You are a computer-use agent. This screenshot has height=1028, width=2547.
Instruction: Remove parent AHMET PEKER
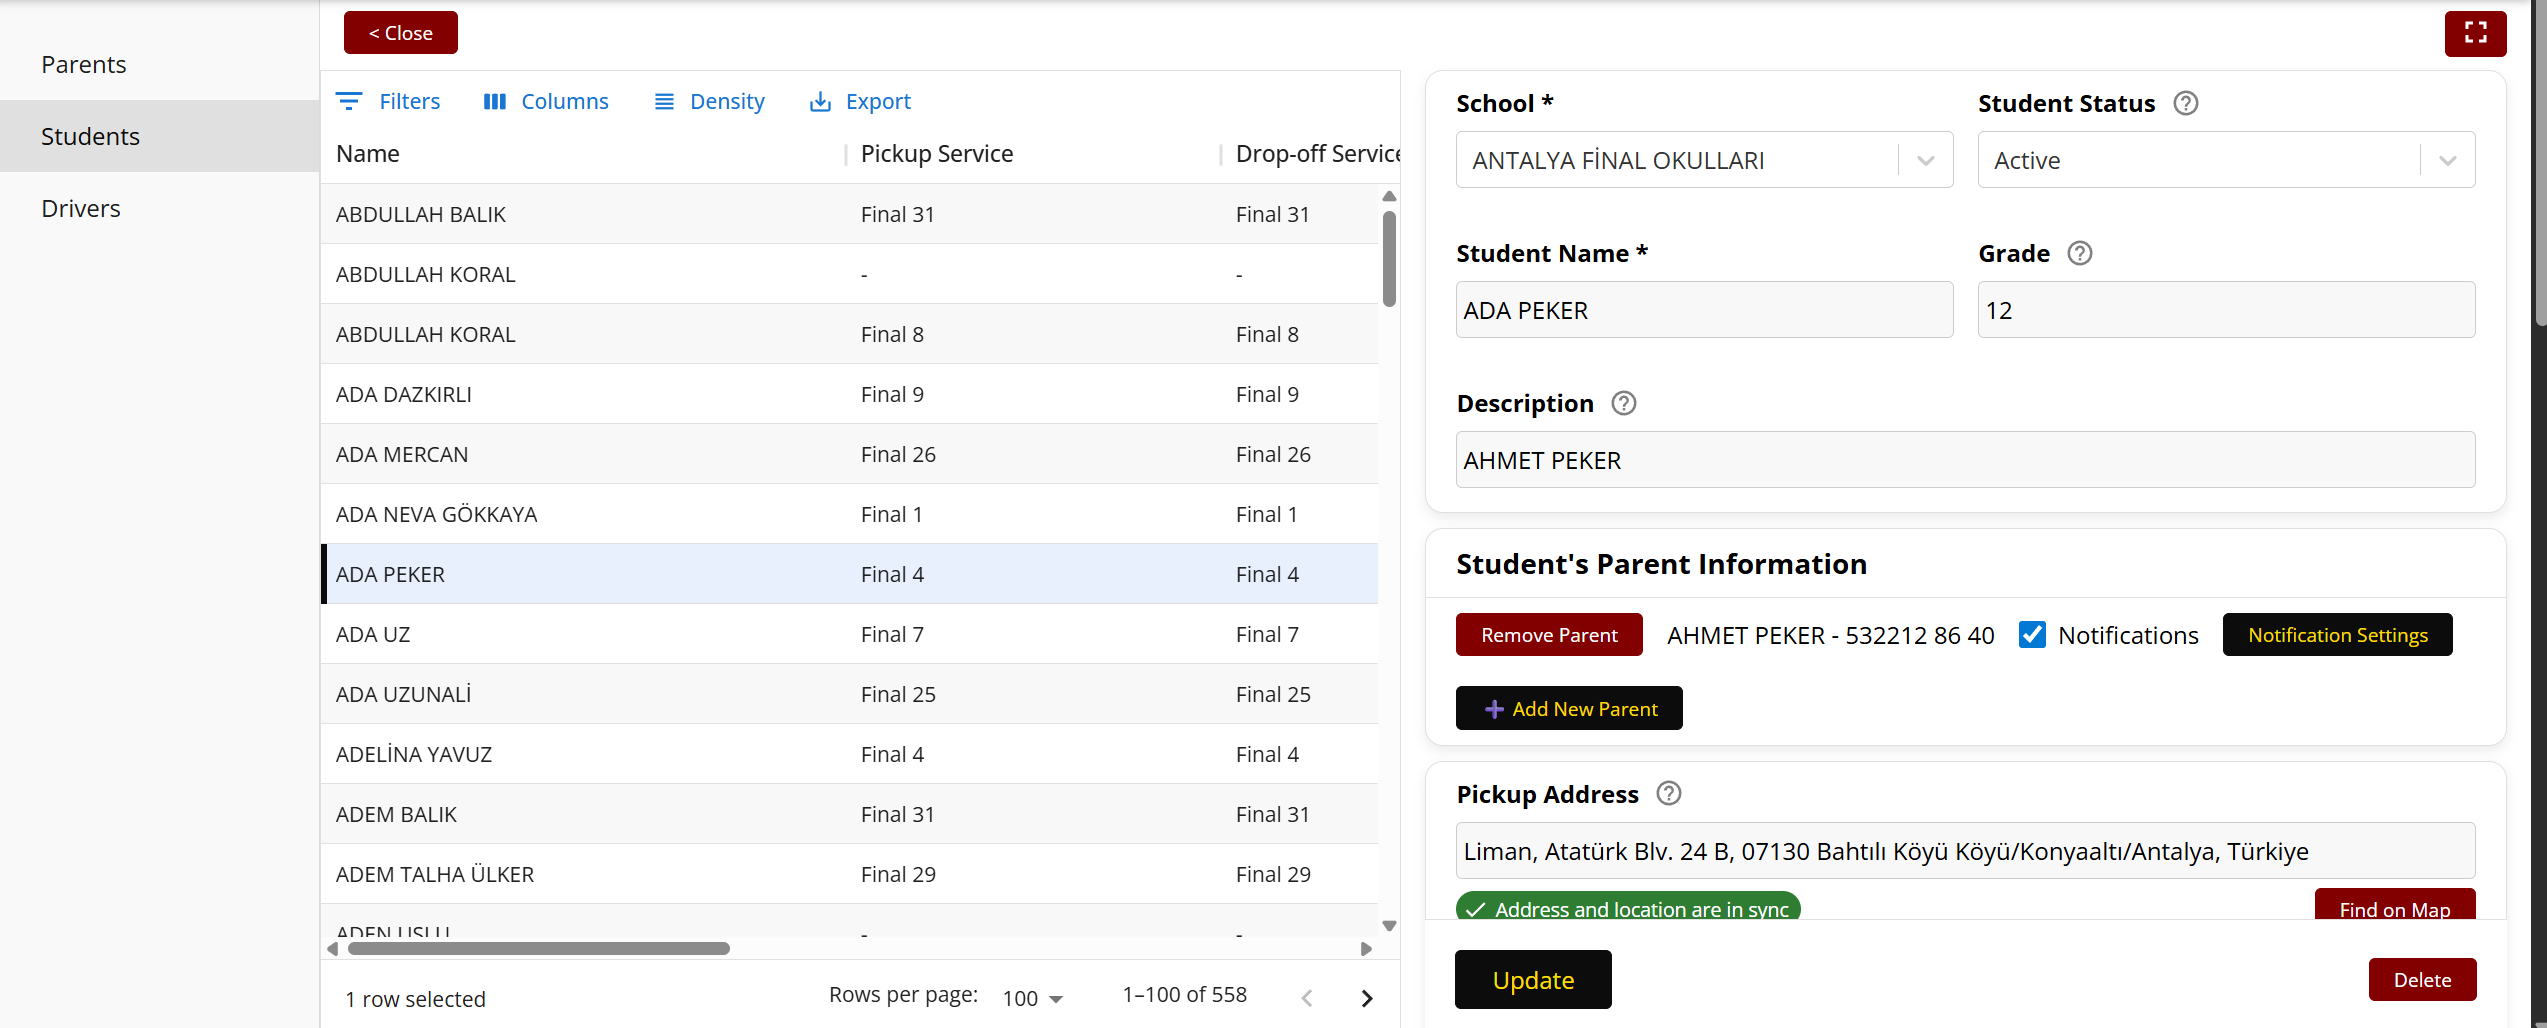(x=1548, y=635)
